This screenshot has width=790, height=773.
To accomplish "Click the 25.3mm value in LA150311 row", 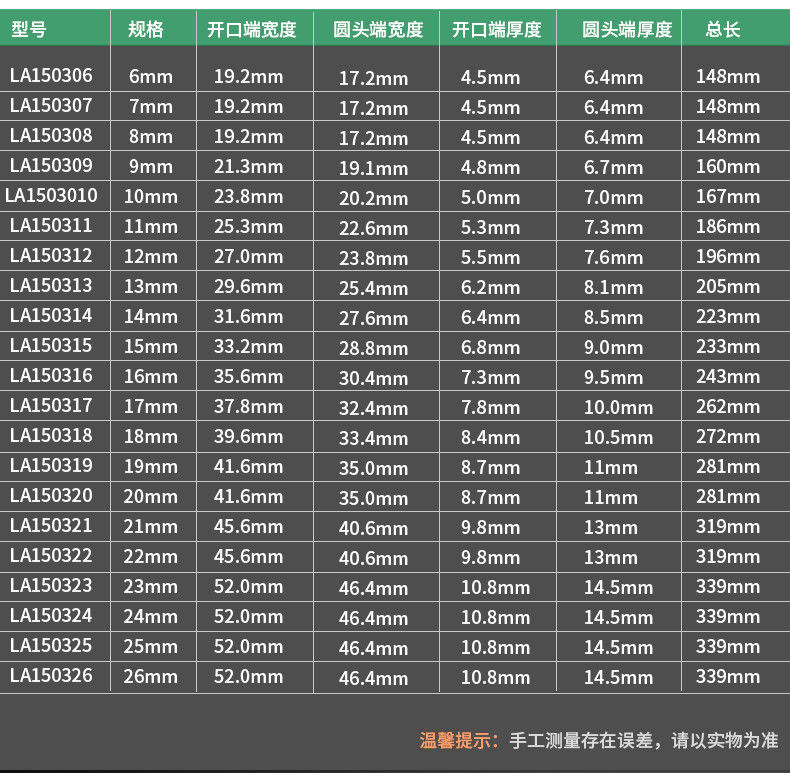I will point(248,226).
